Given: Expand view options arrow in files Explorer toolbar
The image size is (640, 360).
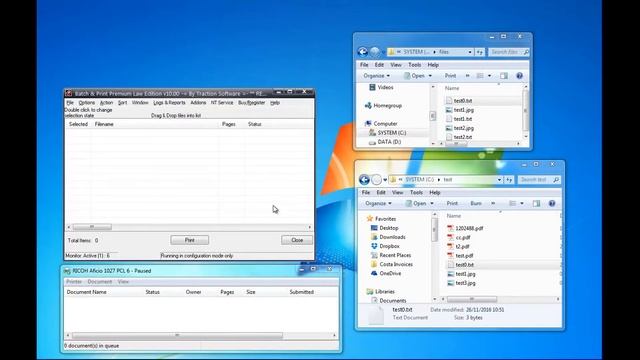Looking at the screenshot, I should [489, 76].
